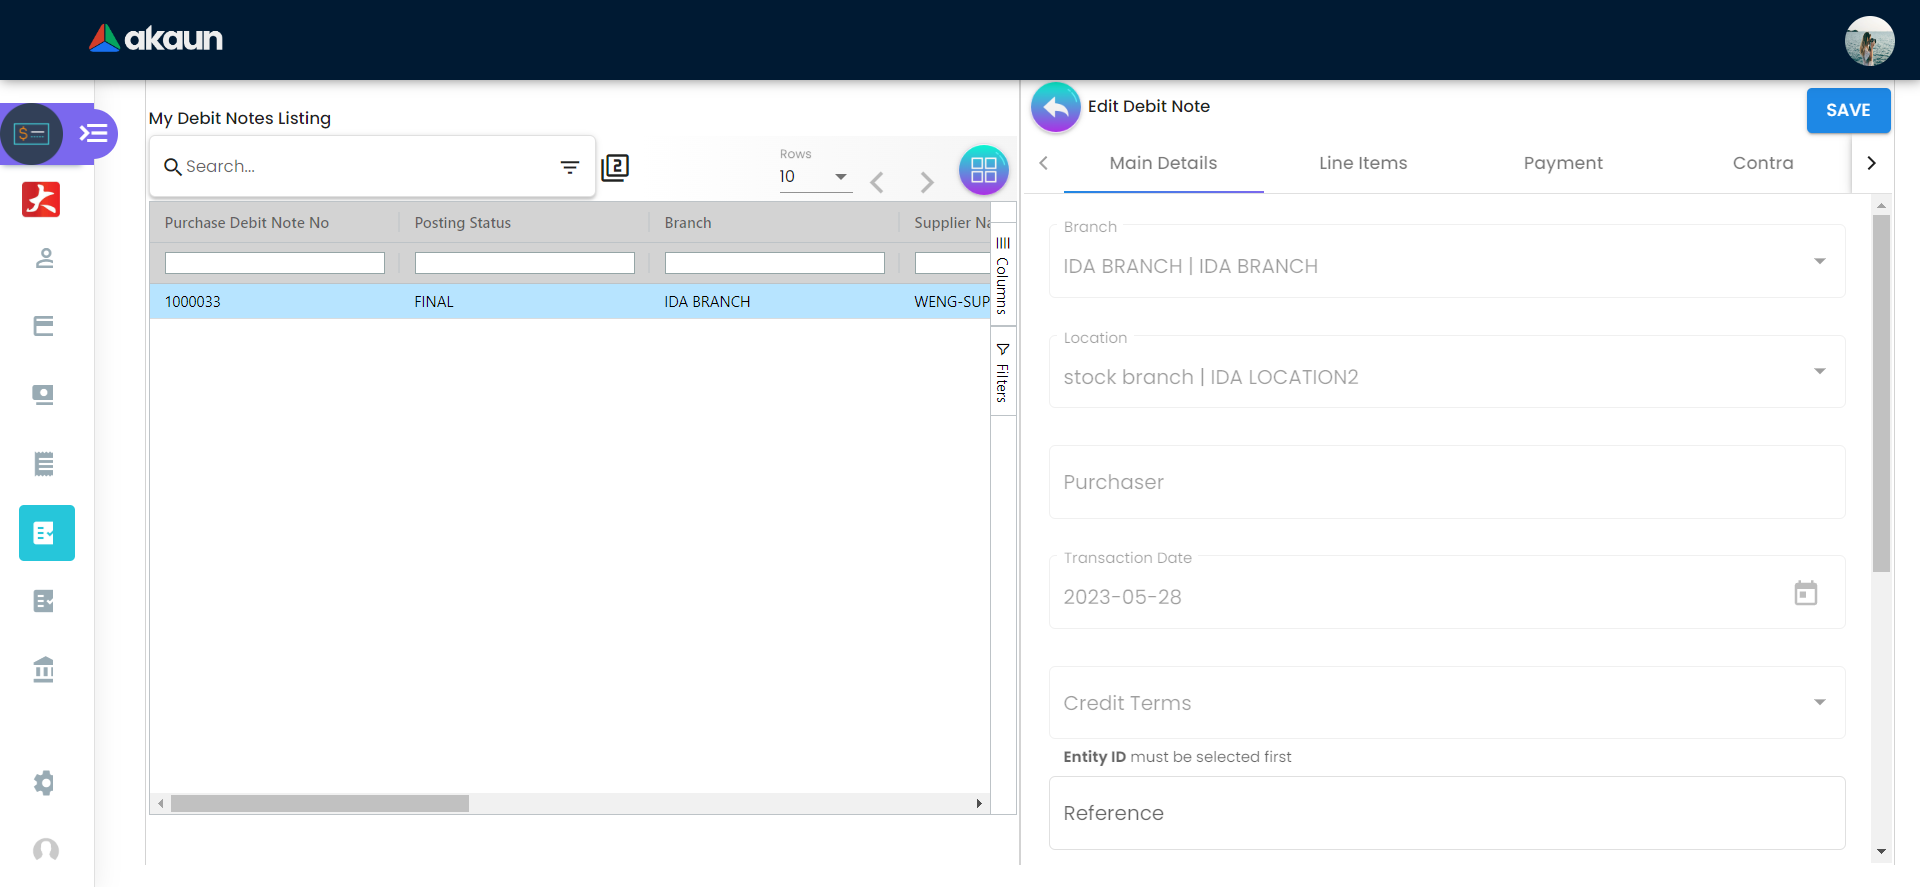Click the search filter options icon
The width and height of the screenshot is (1920, 887).
click(569, 167)
